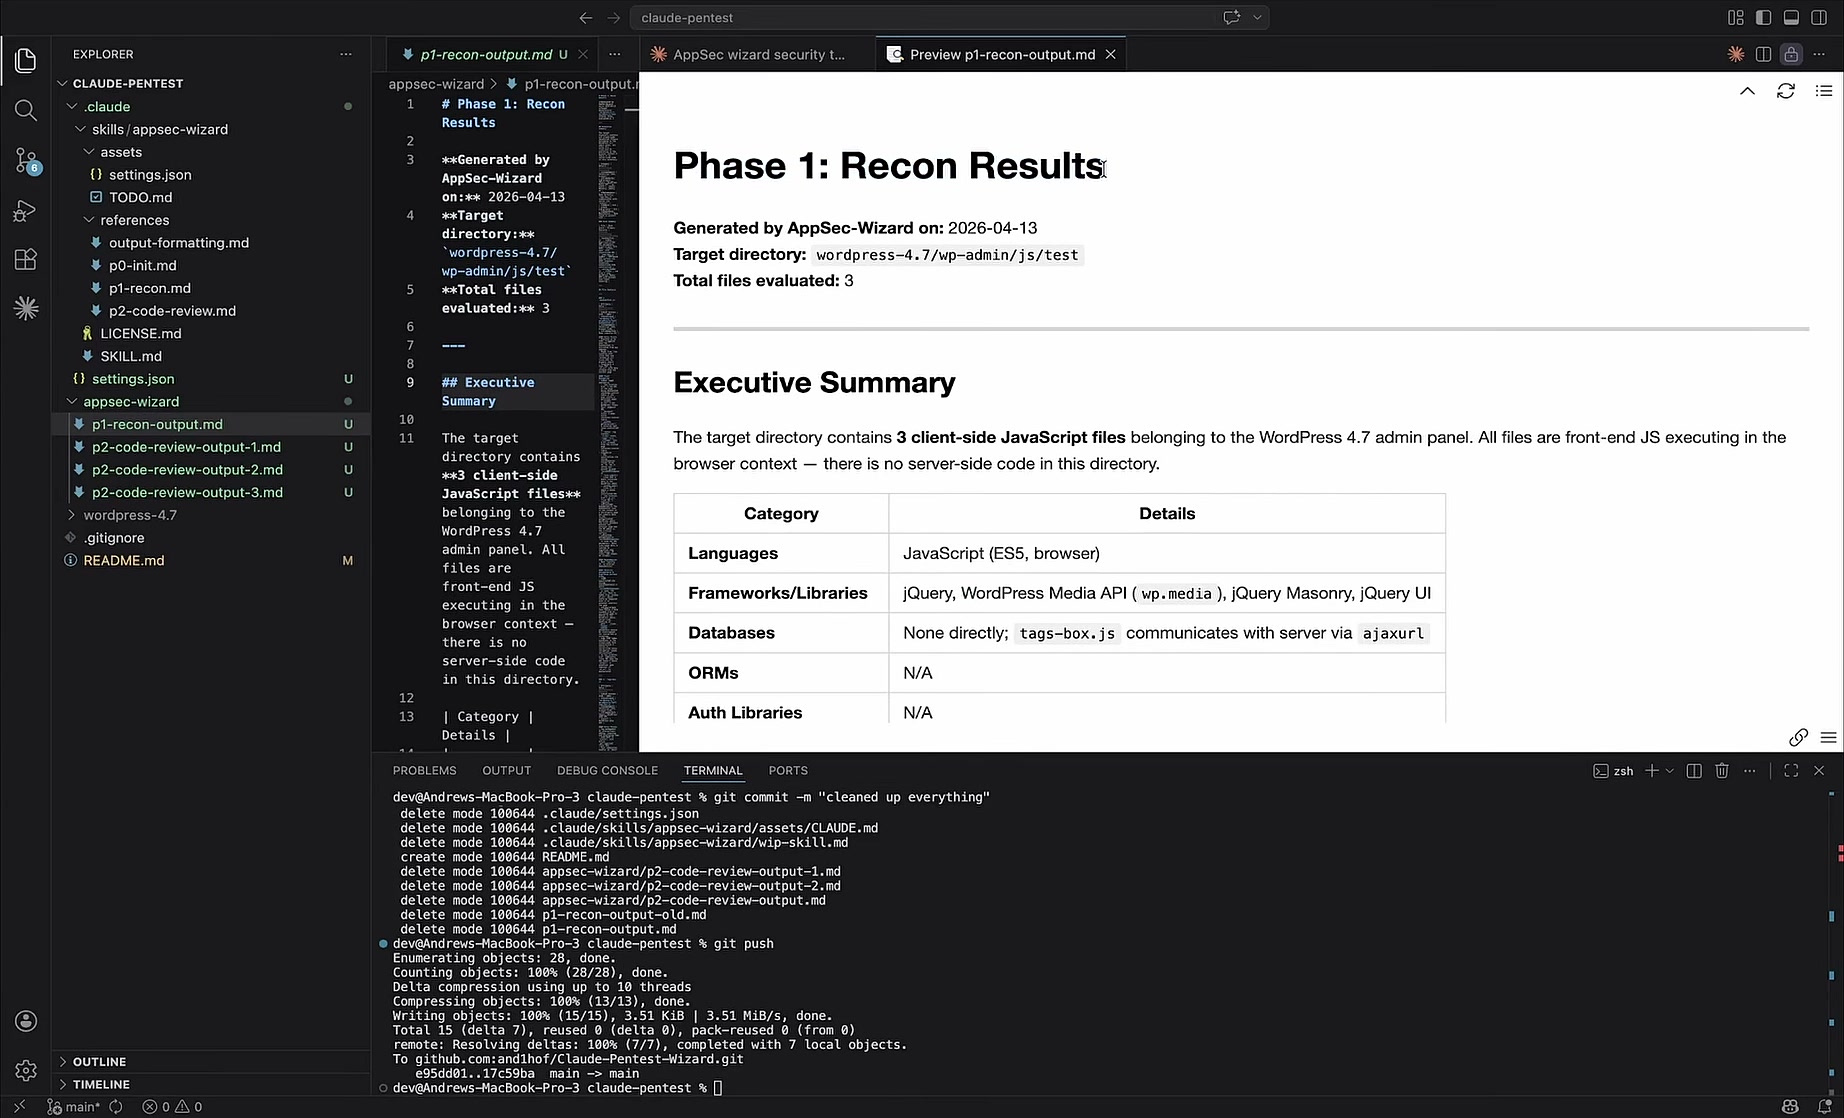Image resolution: width=1844 pixels, height=1118 pixels.
Task: Click the Claude spark icon in editor toolbar
Action: 1735,54
